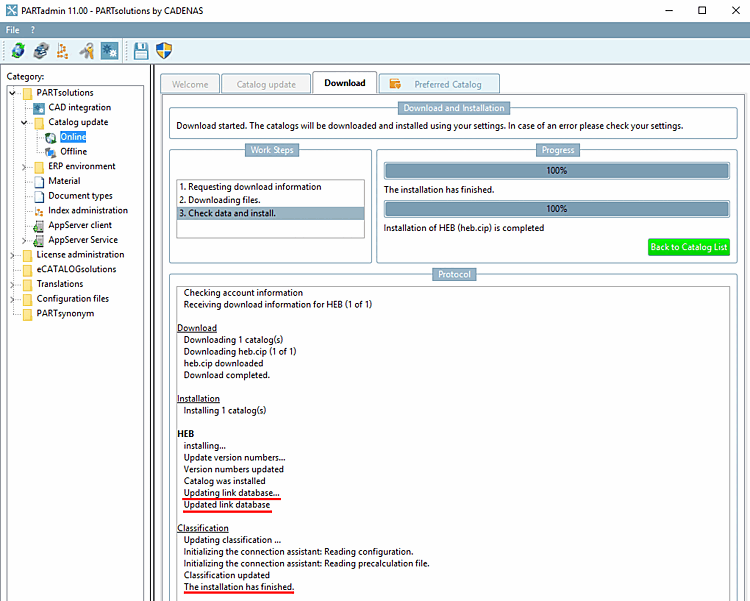Click the orange tree structure toolbar icon

pyautogui.click(x=63, y=50)
